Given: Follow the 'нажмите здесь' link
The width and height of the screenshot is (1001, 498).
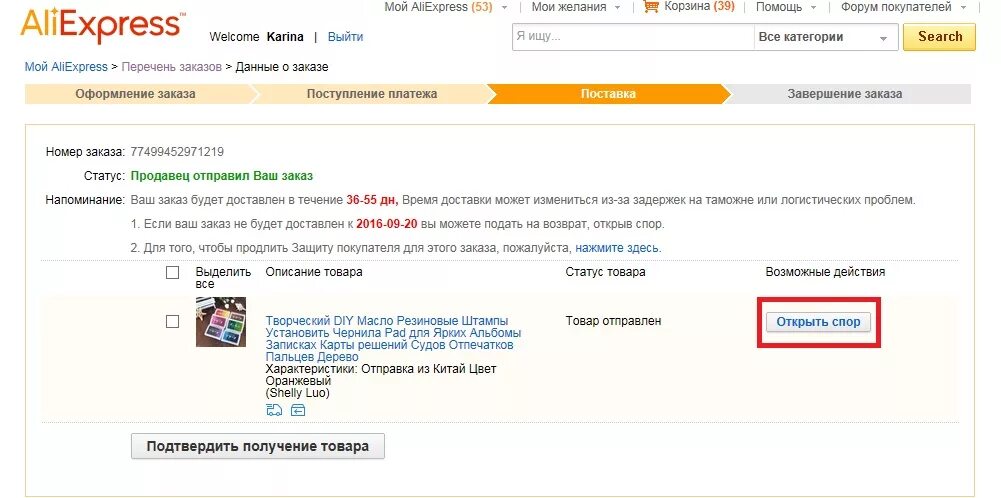Looking at the screenshot, I should (x=617, y=248).
